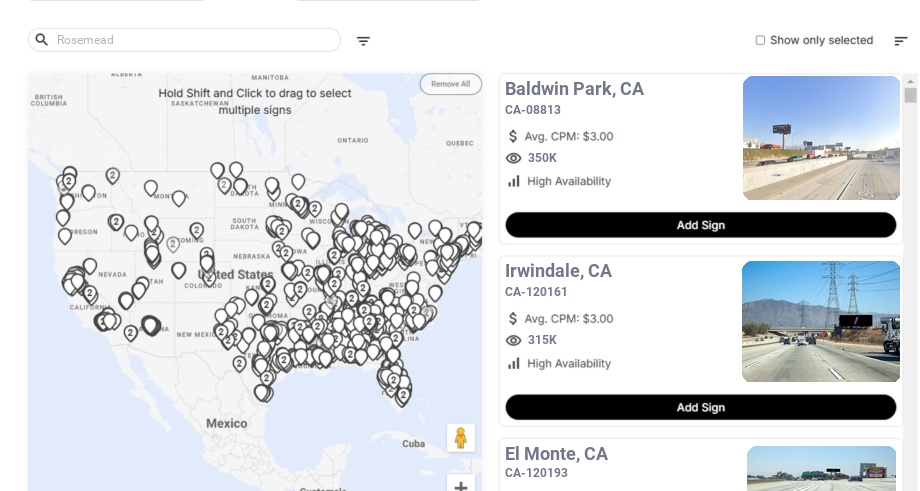Click the Baldwin Park availability bars icon

tap(513, 181)
